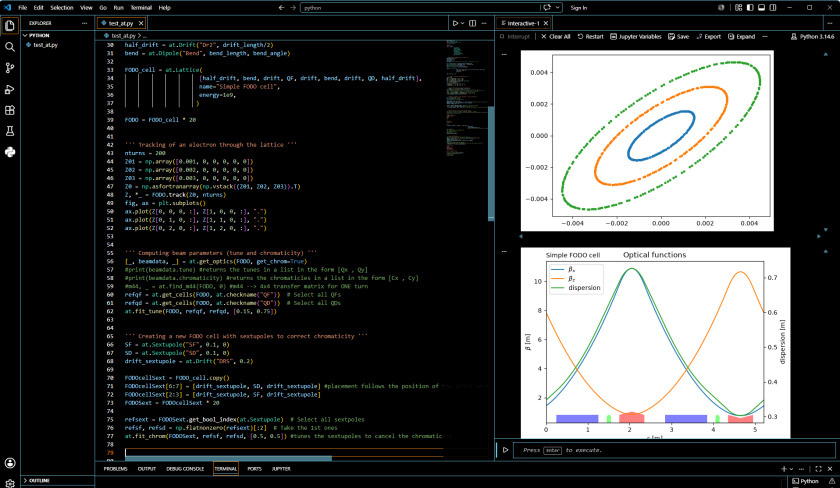Expand the OUTLINE section
The height and width of the screenshot is (488, 840).
(x=39, y=481)
